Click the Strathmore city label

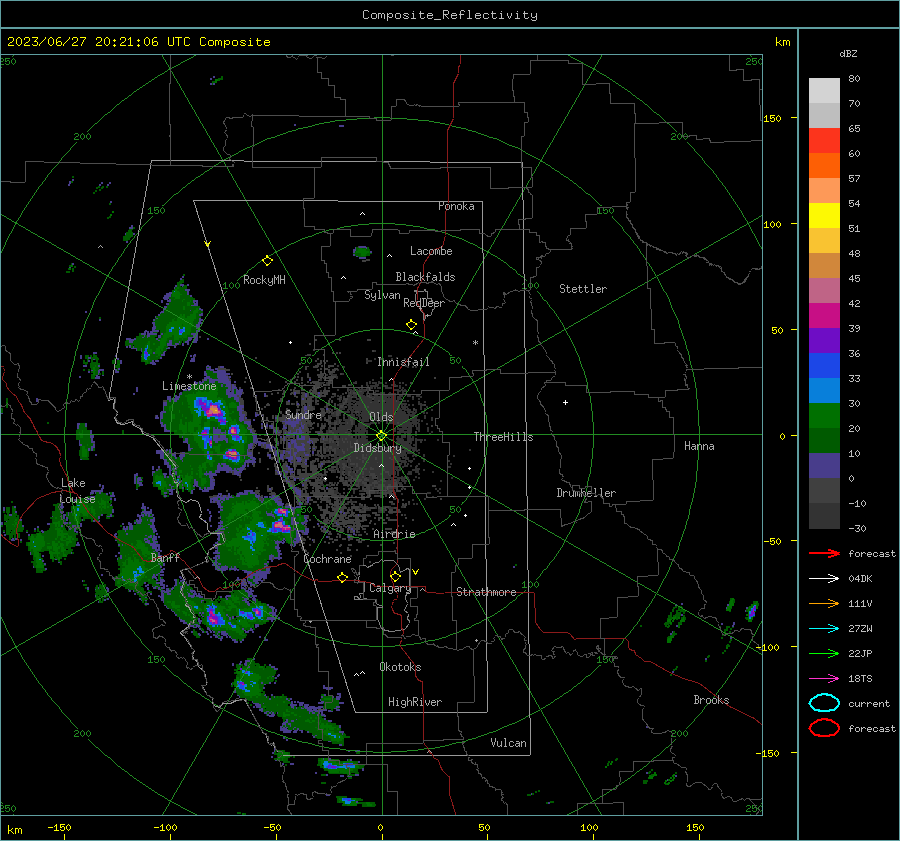486,592
